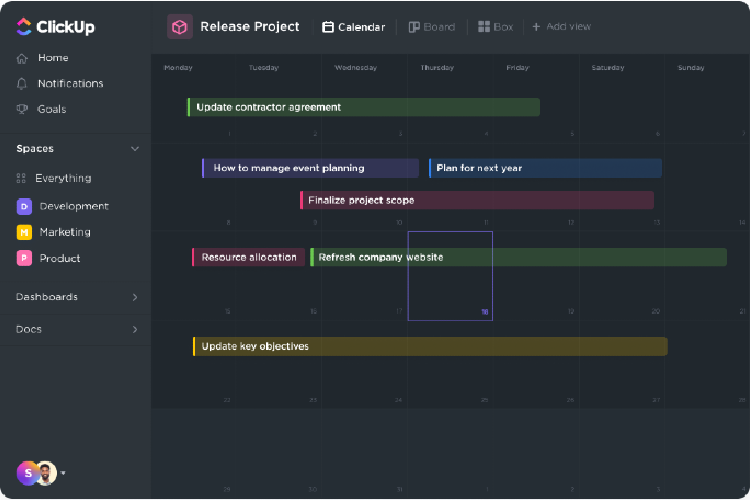This screenshot has width=750, height=500.
Task: Click the Add view button
Action: 564,27
